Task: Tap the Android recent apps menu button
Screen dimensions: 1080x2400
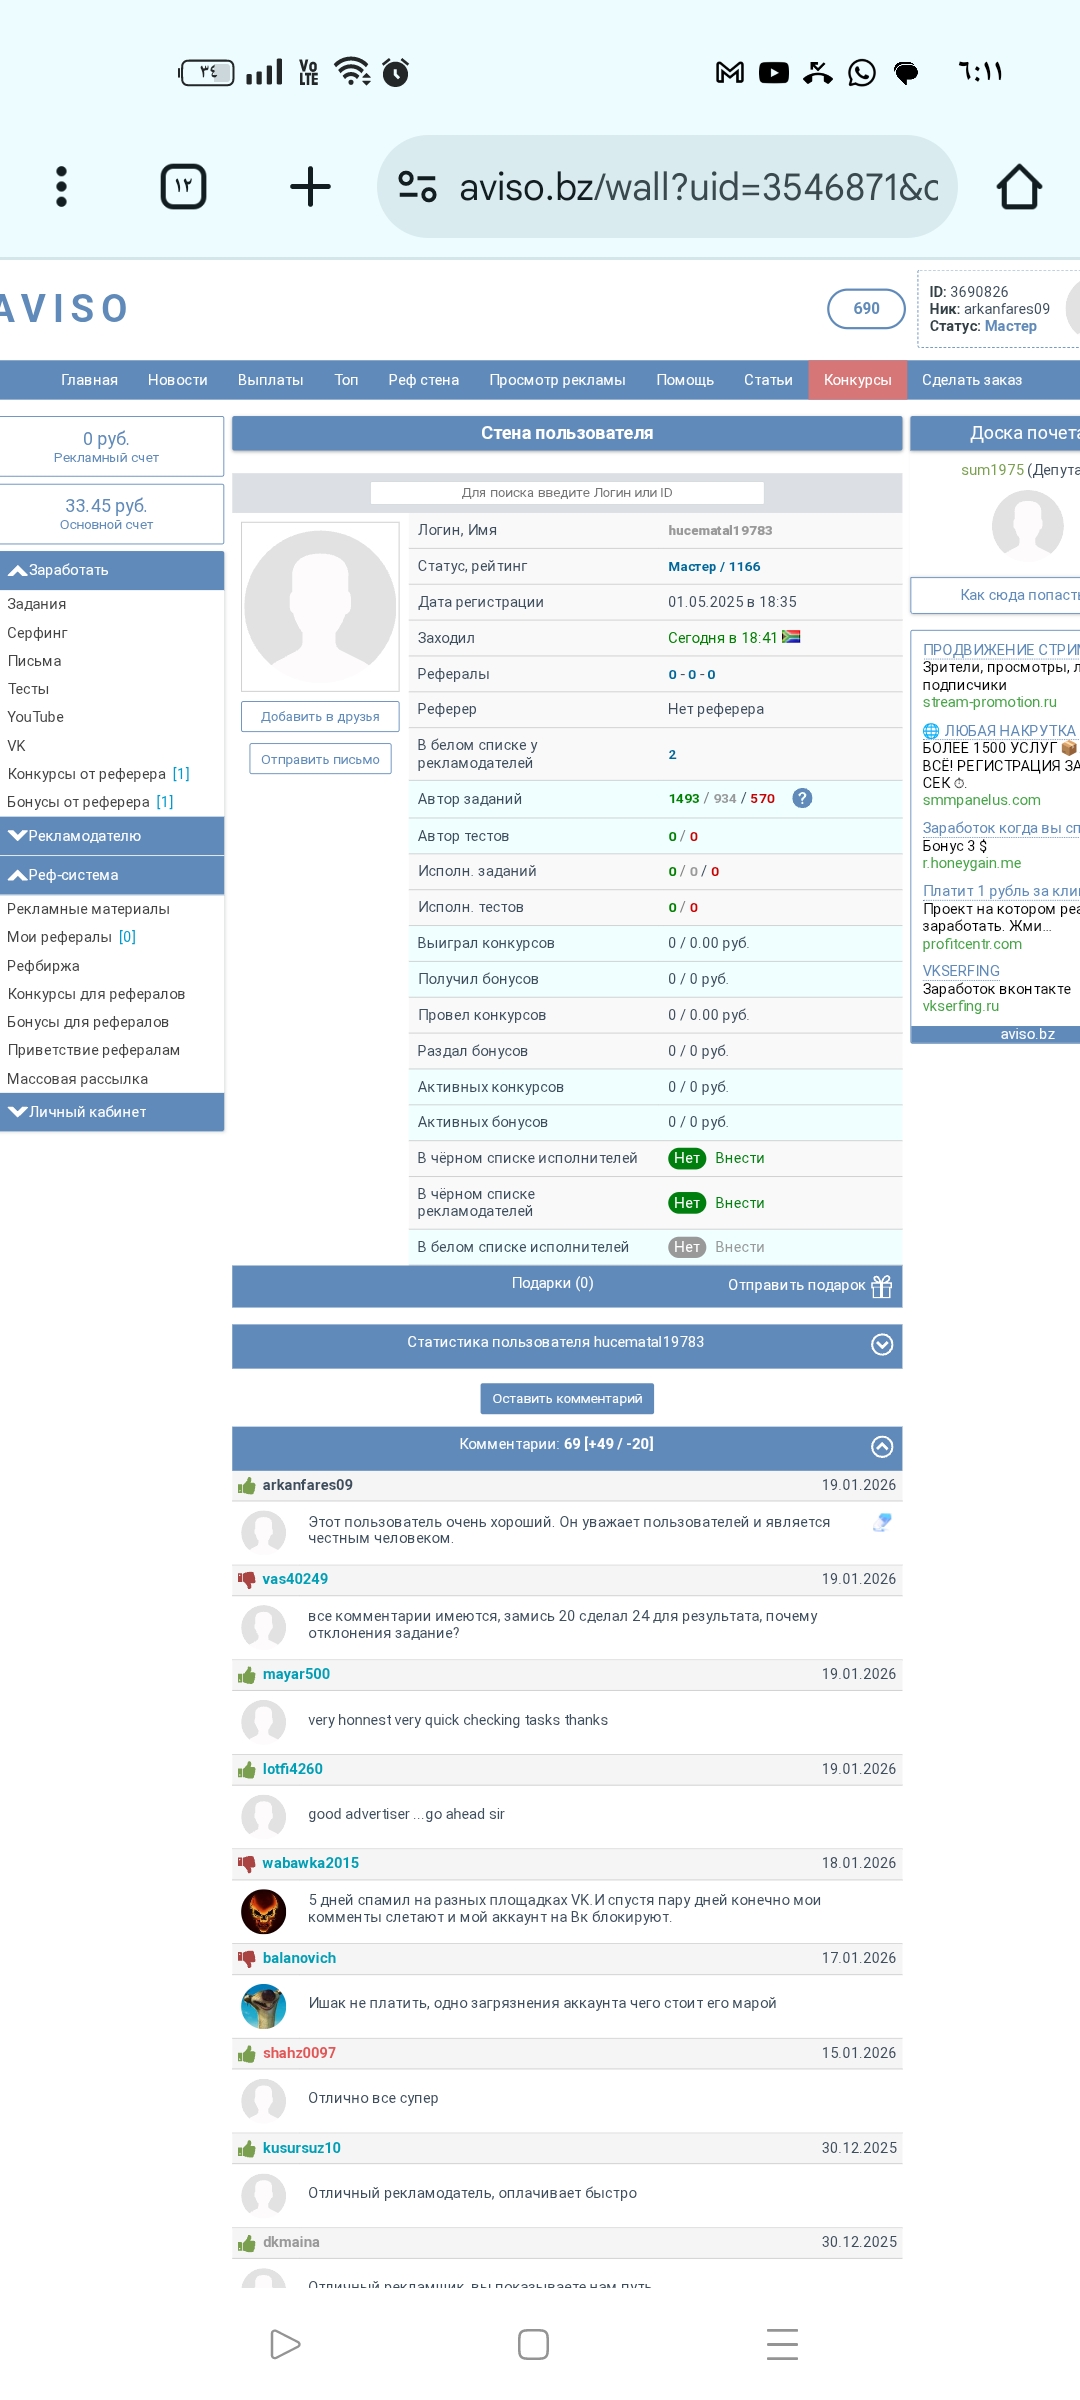Action: (x=782, y=2344)
